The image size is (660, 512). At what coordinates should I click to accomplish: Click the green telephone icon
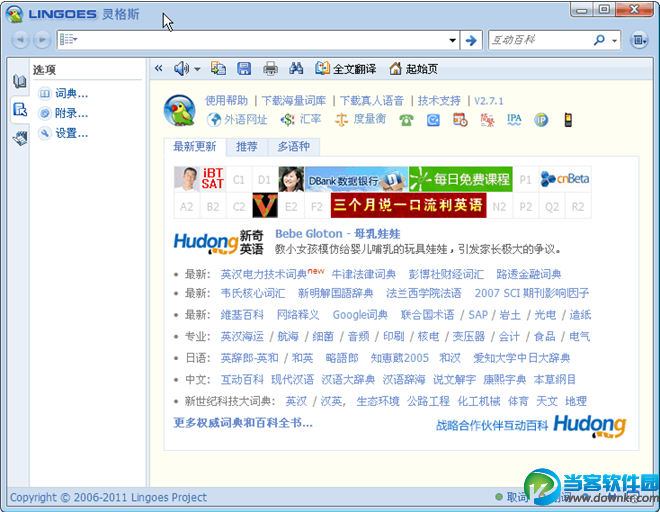click(x=406, y=120)
